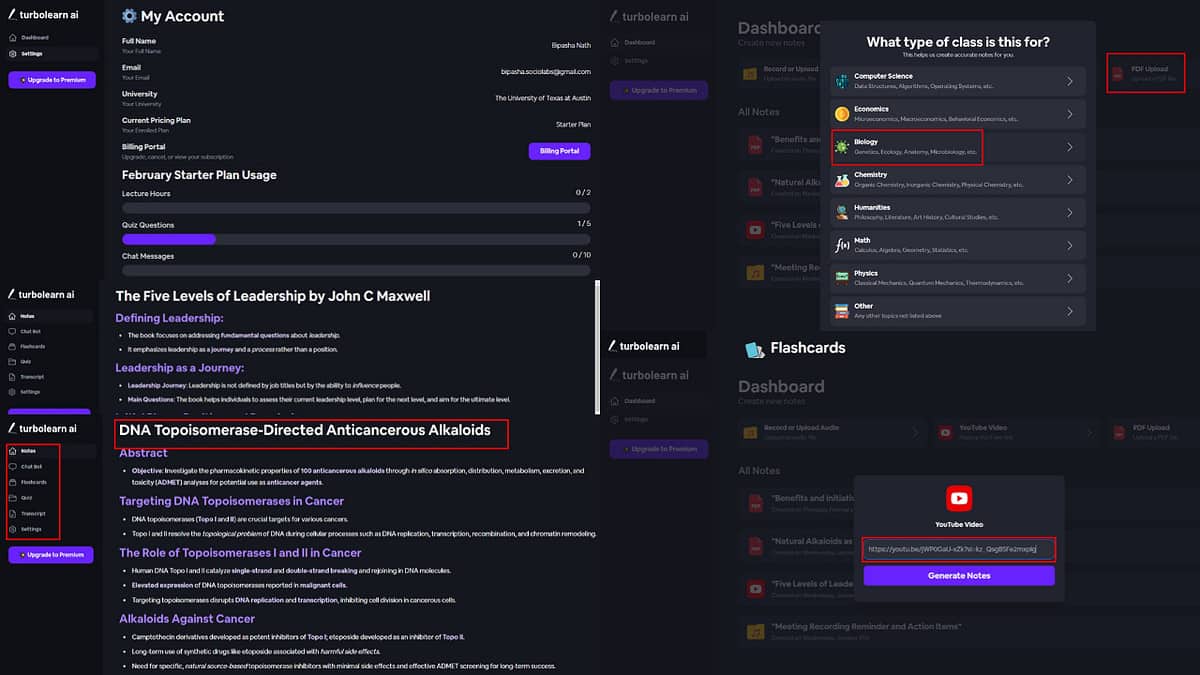Select email bipasha.sociolabs@gmail.com
This screenshot has width=1200, height=675.
[x=545, y=72]
